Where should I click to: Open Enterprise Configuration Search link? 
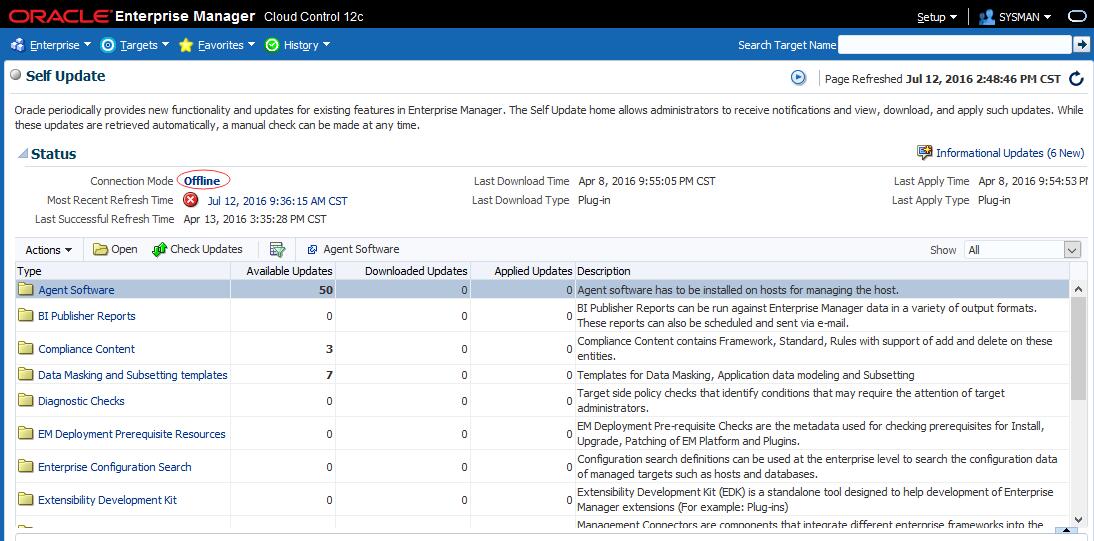[x=114, y=467]
